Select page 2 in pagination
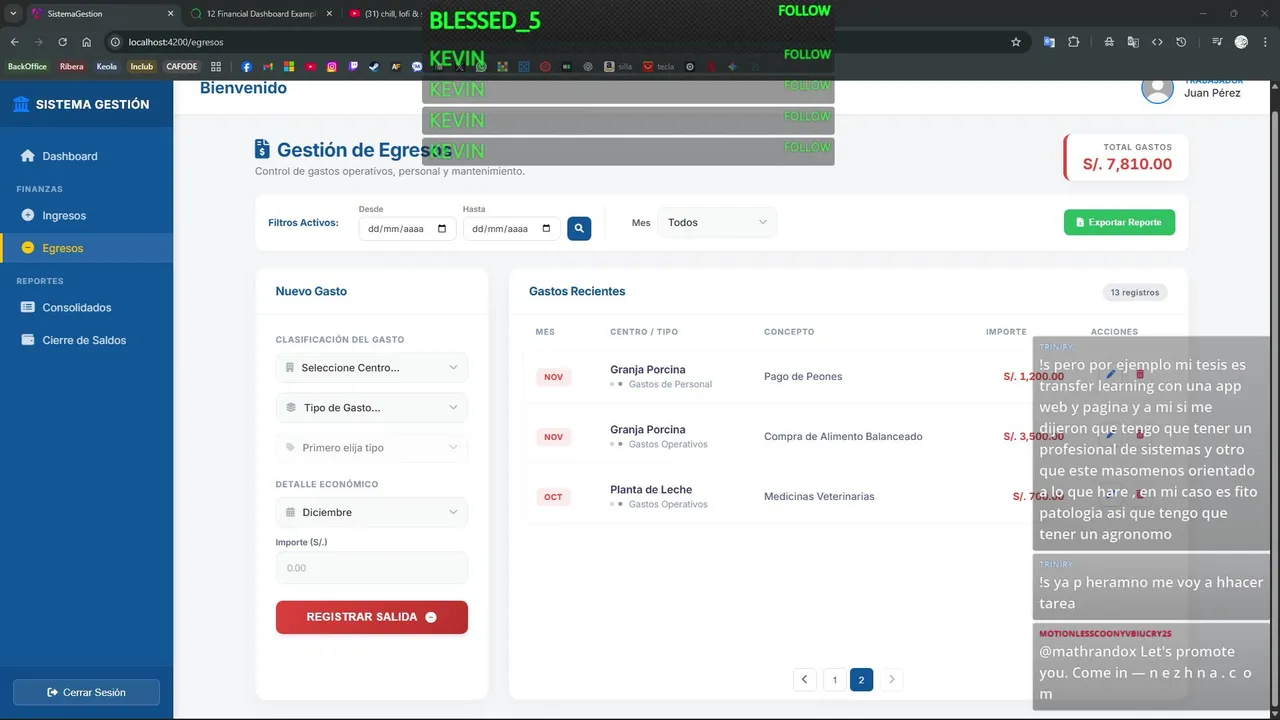 (861, 680)
